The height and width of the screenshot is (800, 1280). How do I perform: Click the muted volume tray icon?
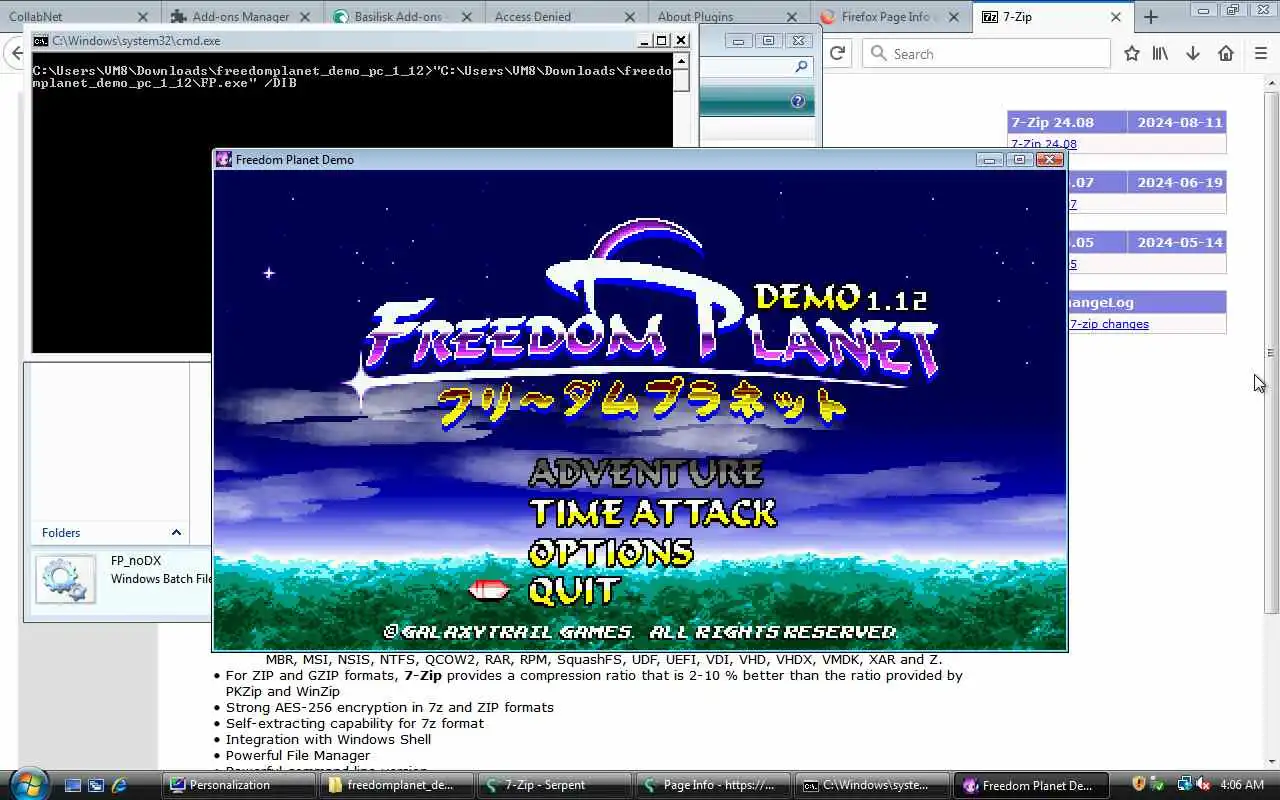[x=1204, y=784]
